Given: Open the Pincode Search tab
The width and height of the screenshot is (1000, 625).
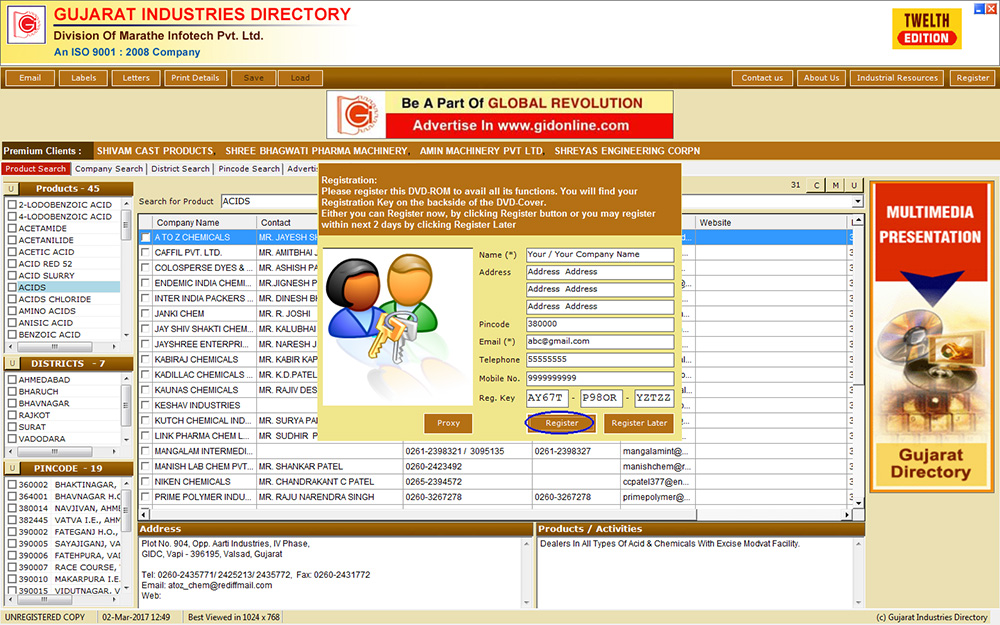Looking at the screenshot, I should pyautogui.click(x=249, y=169).
